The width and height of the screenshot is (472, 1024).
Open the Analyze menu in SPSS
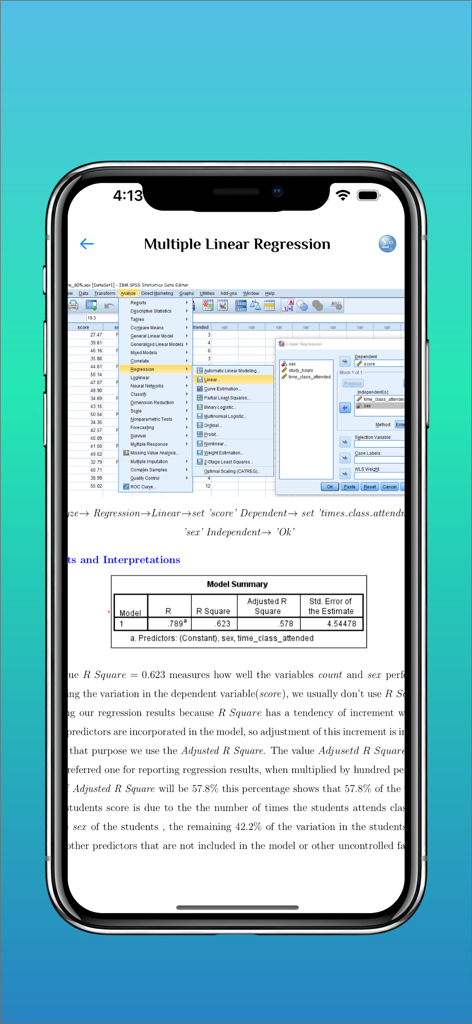[127, 293]
